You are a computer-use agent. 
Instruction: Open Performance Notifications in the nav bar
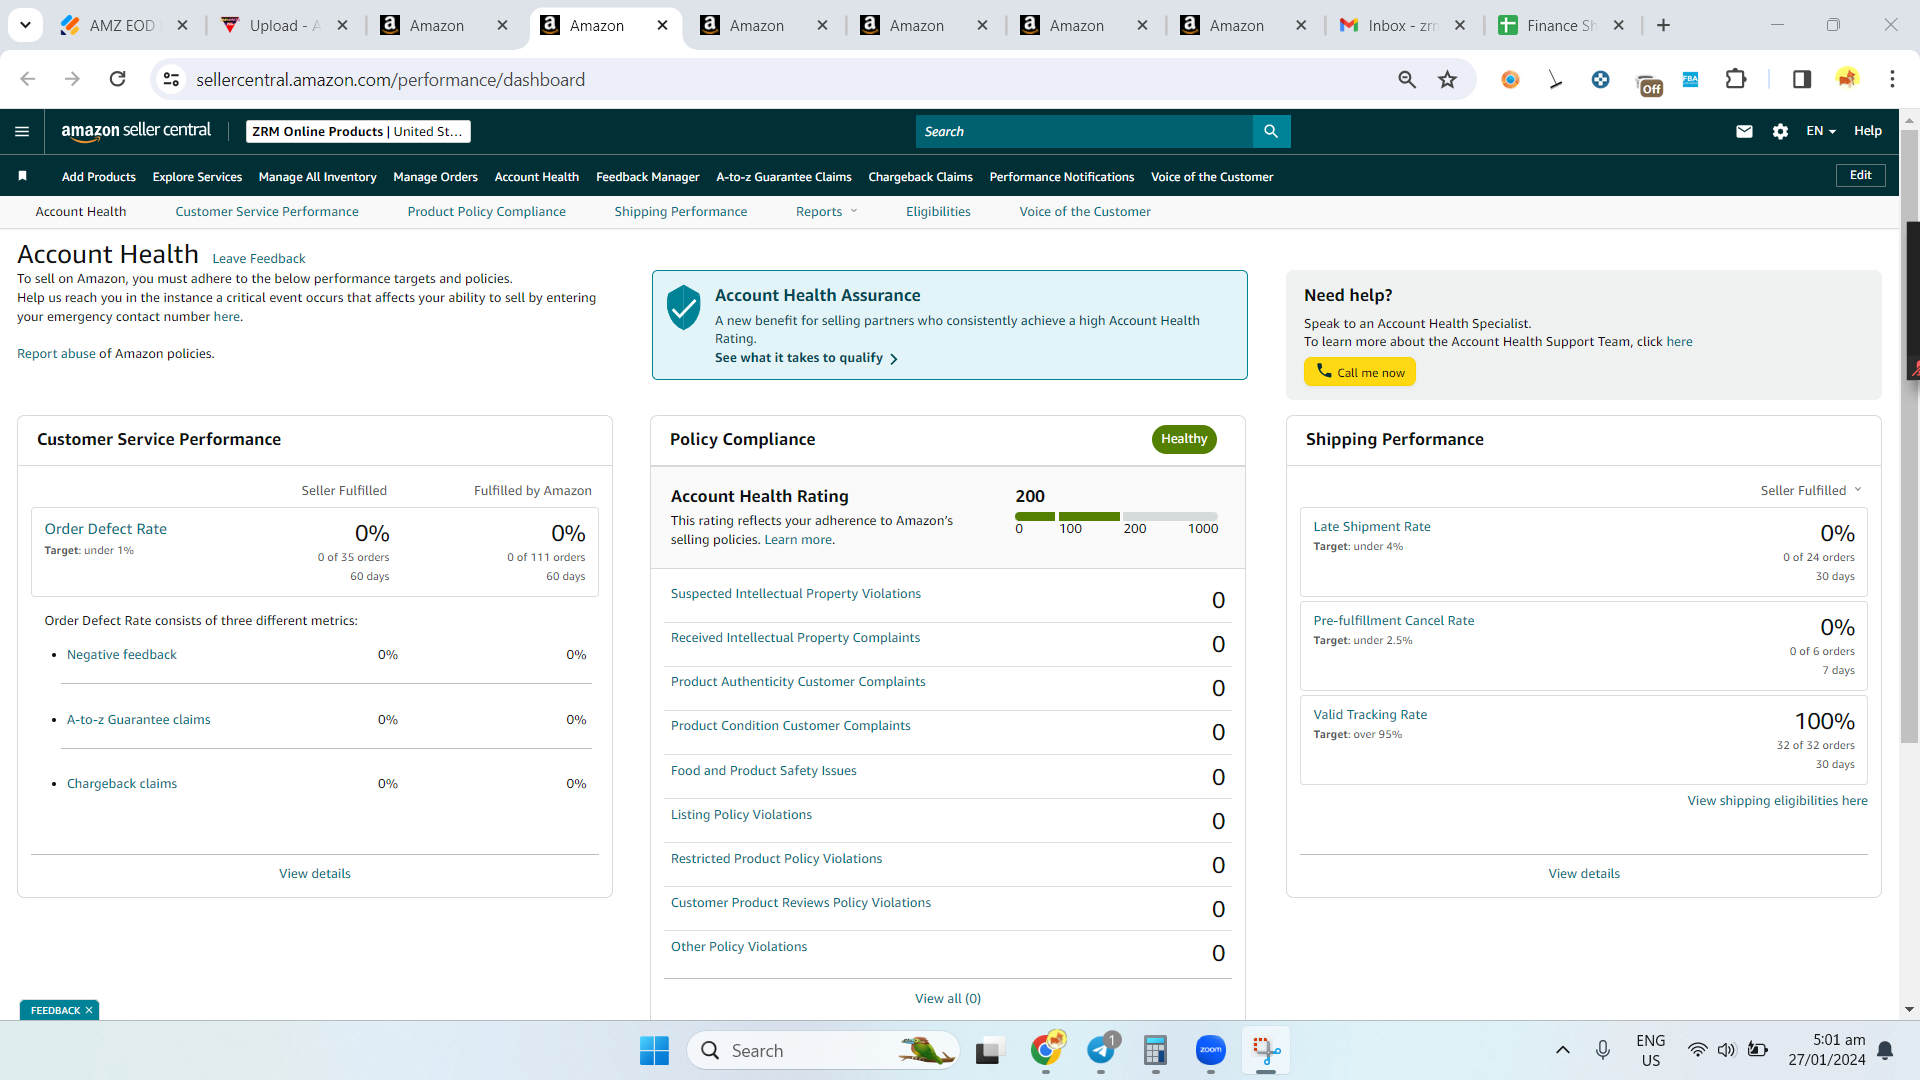(x=1061, y=176)
